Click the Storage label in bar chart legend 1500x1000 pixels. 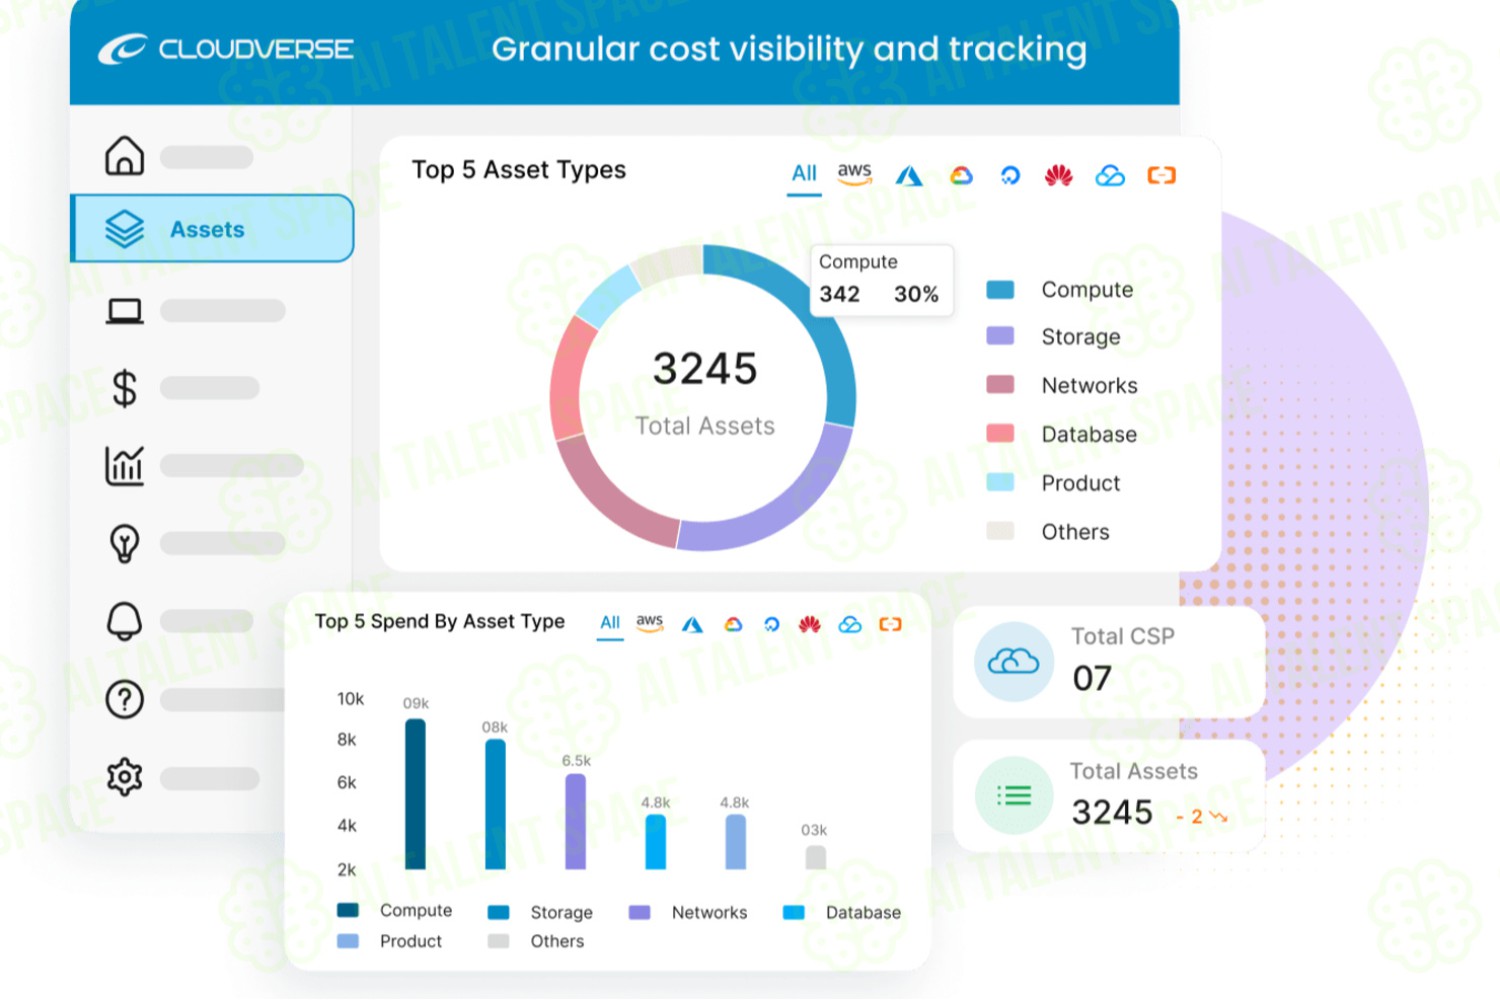pyautogui.click(x=561, y=912)
